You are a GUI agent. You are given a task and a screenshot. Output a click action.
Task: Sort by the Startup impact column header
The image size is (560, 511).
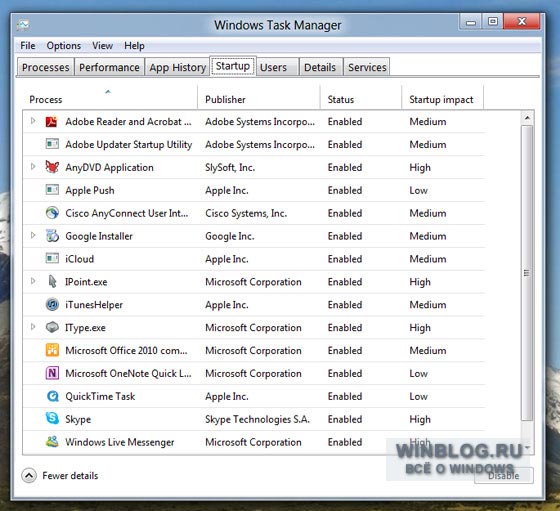coord(442,97)
